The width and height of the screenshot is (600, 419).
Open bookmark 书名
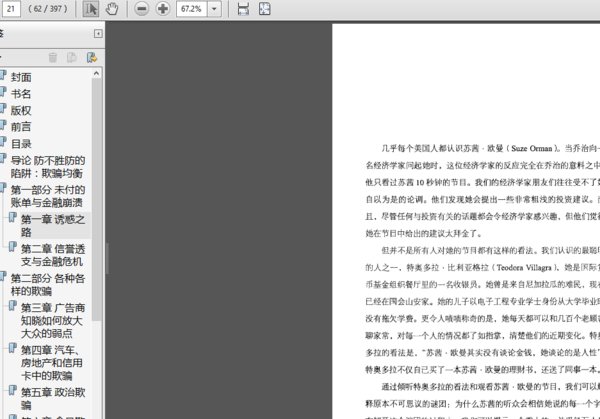[21, 94]
